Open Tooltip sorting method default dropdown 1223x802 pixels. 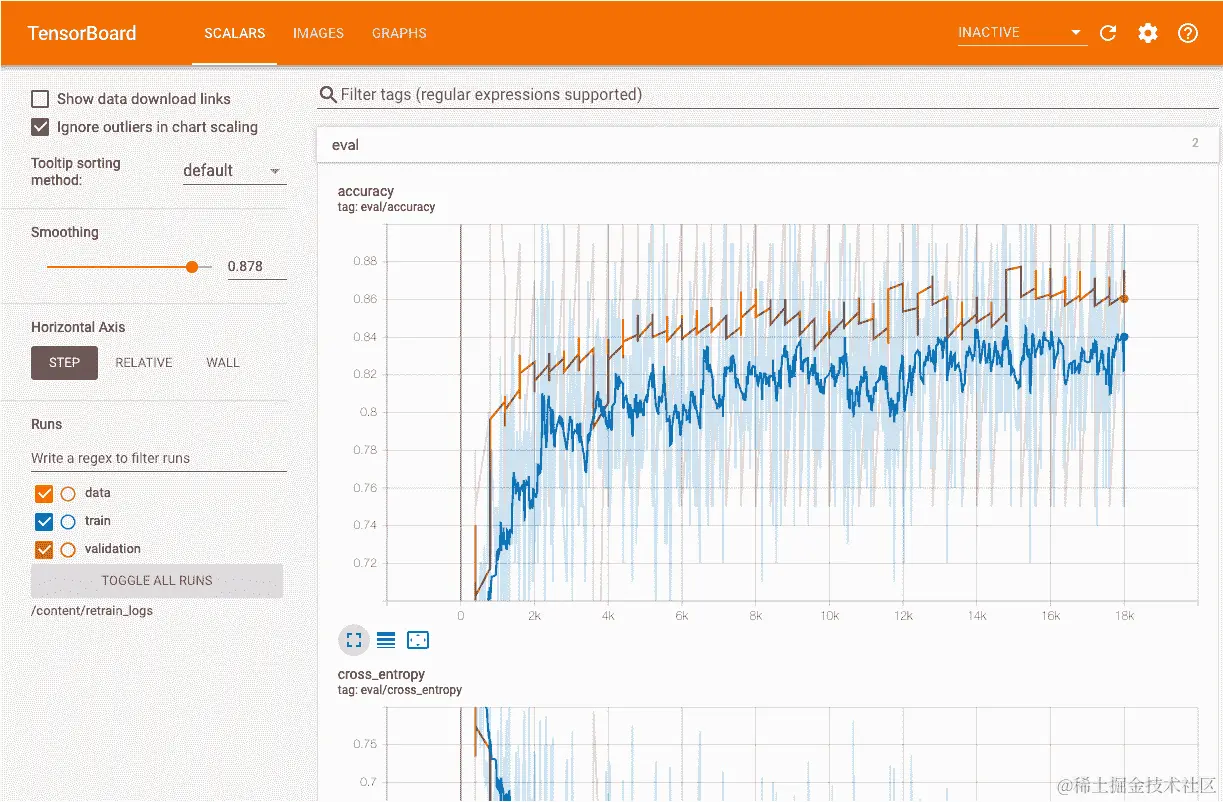234,171
